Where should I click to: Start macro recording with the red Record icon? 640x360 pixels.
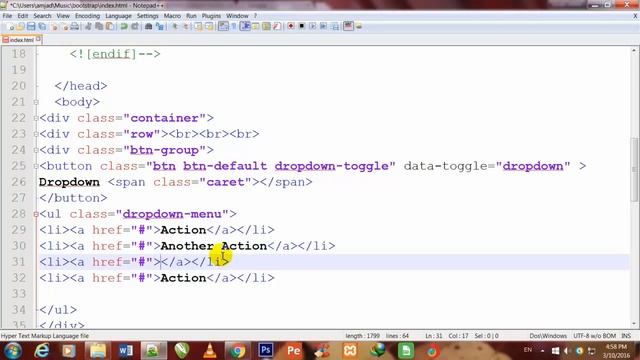point(291,27)
